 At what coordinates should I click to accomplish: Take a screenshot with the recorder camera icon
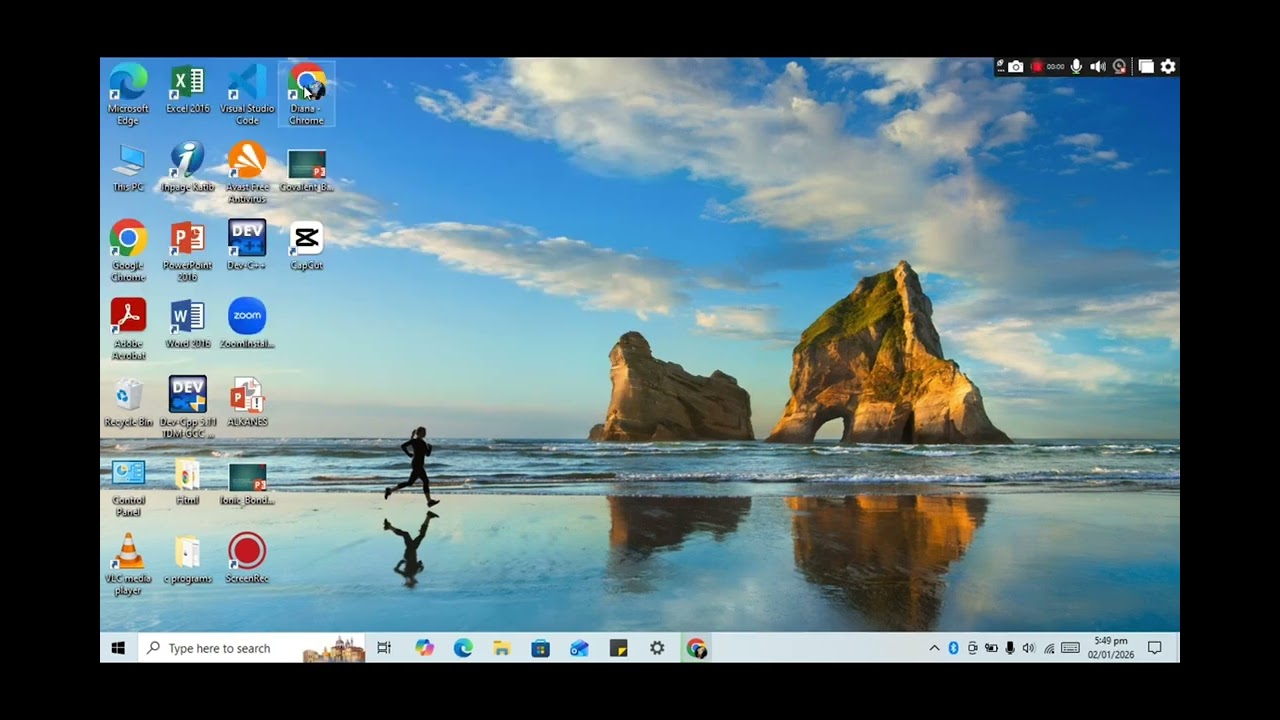coord(1016,67)
